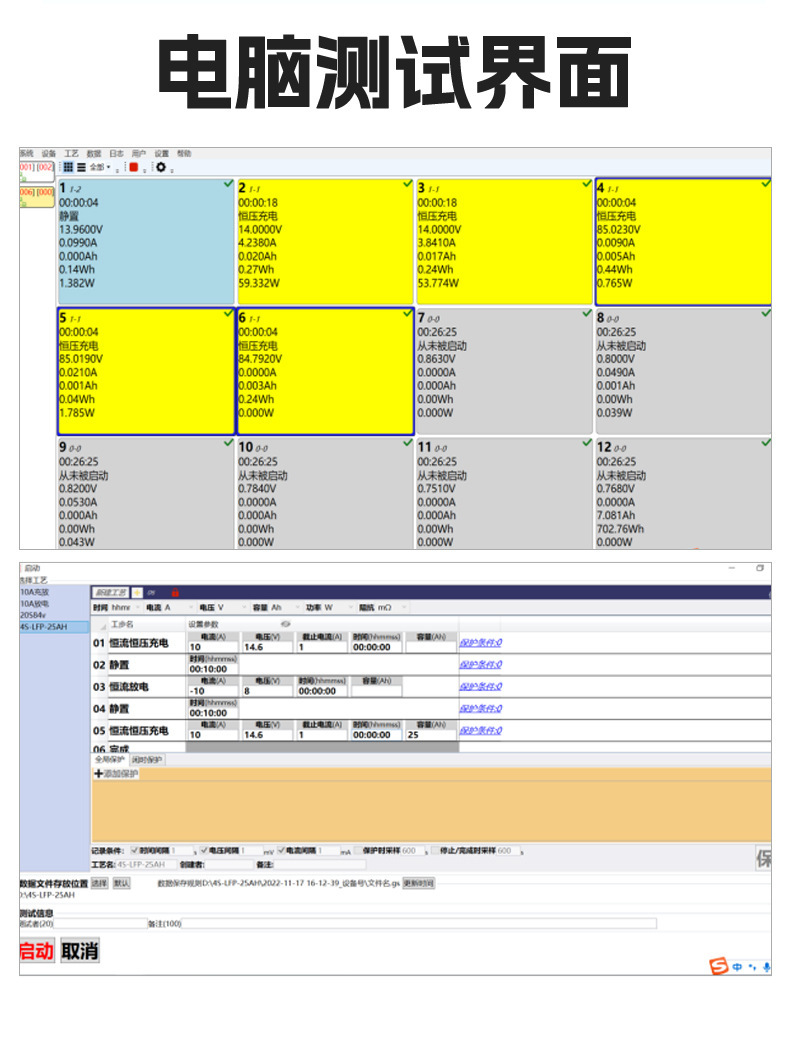Open the 设置 menu in menu bar
The image size is (790, 1049).
(161, 154)
